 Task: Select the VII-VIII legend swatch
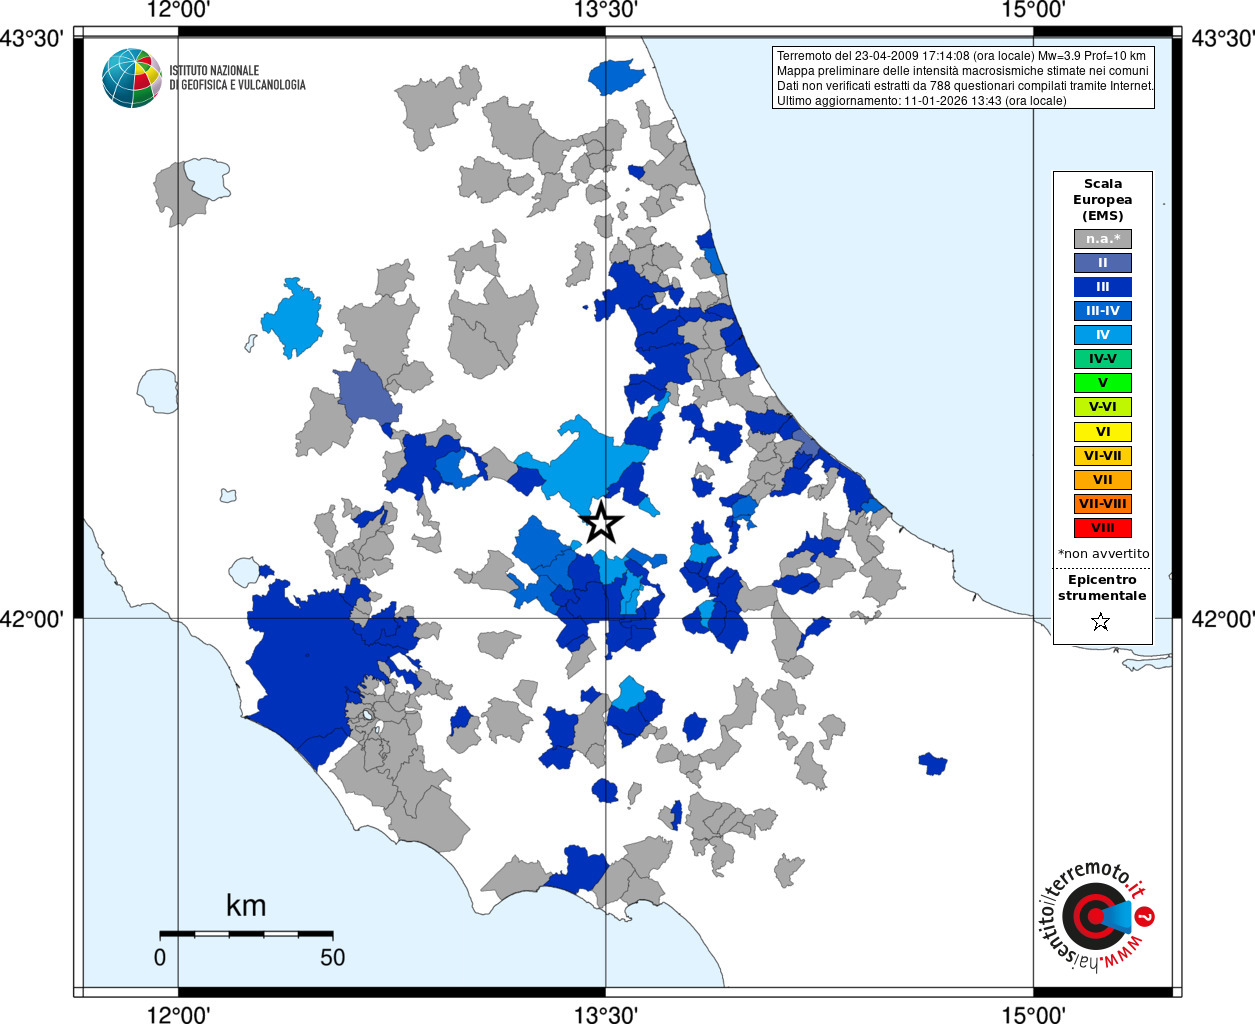coord(1103,504)
